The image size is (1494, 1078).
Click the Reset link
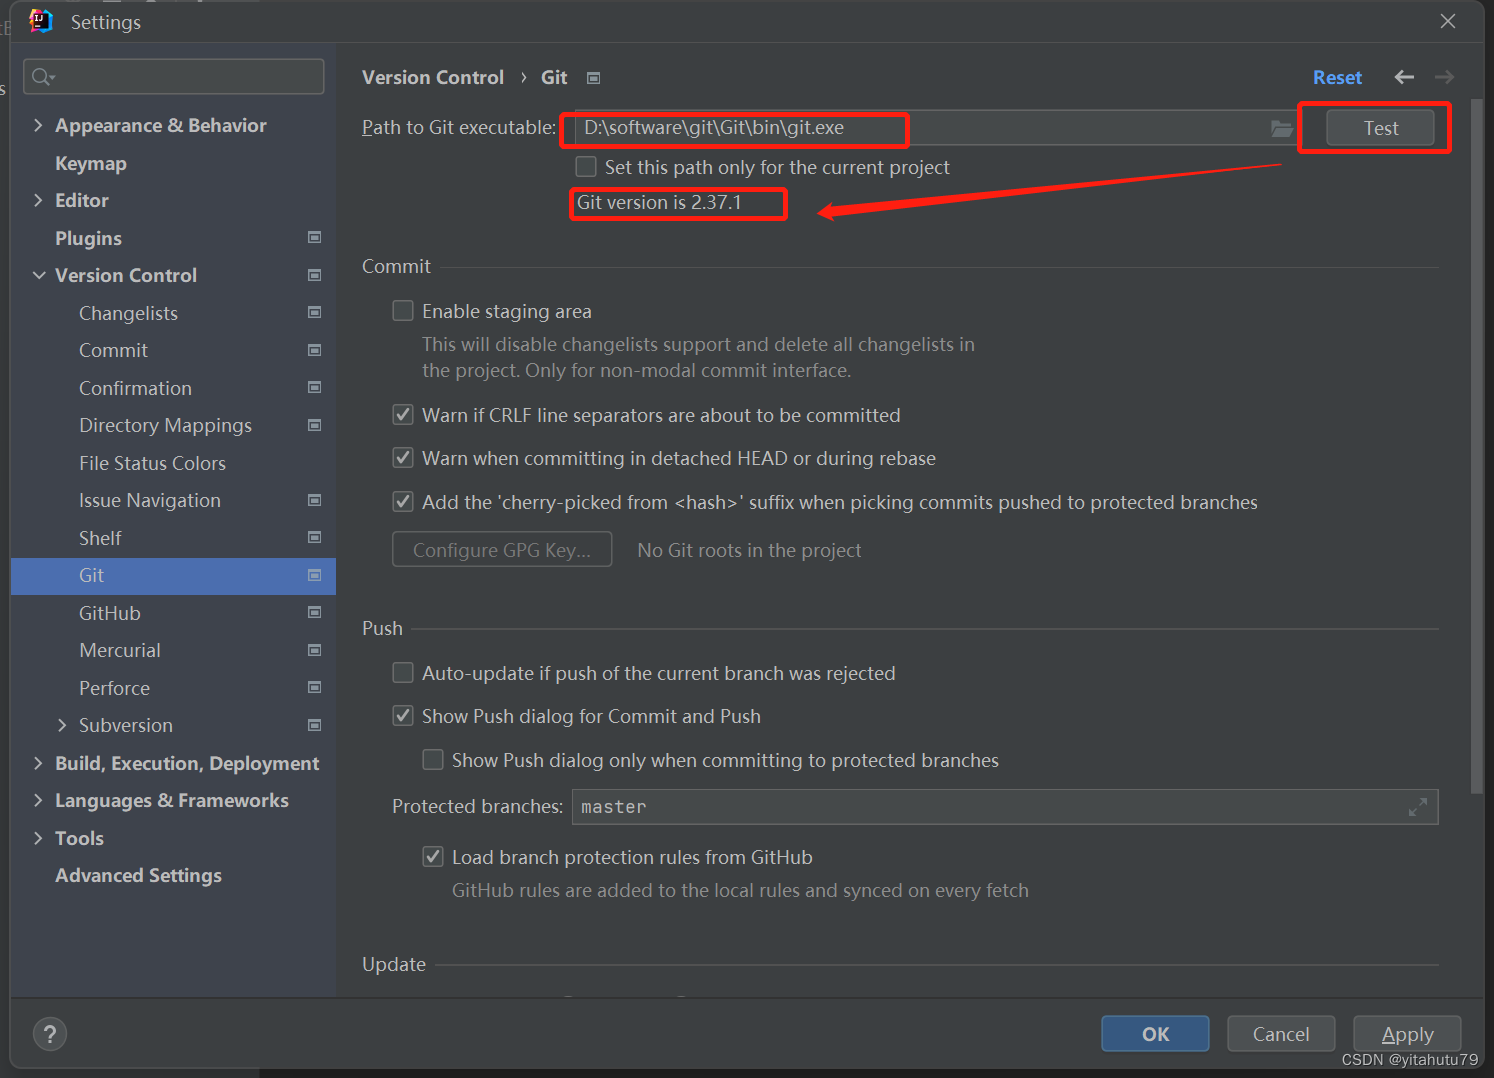(1337, 77)
